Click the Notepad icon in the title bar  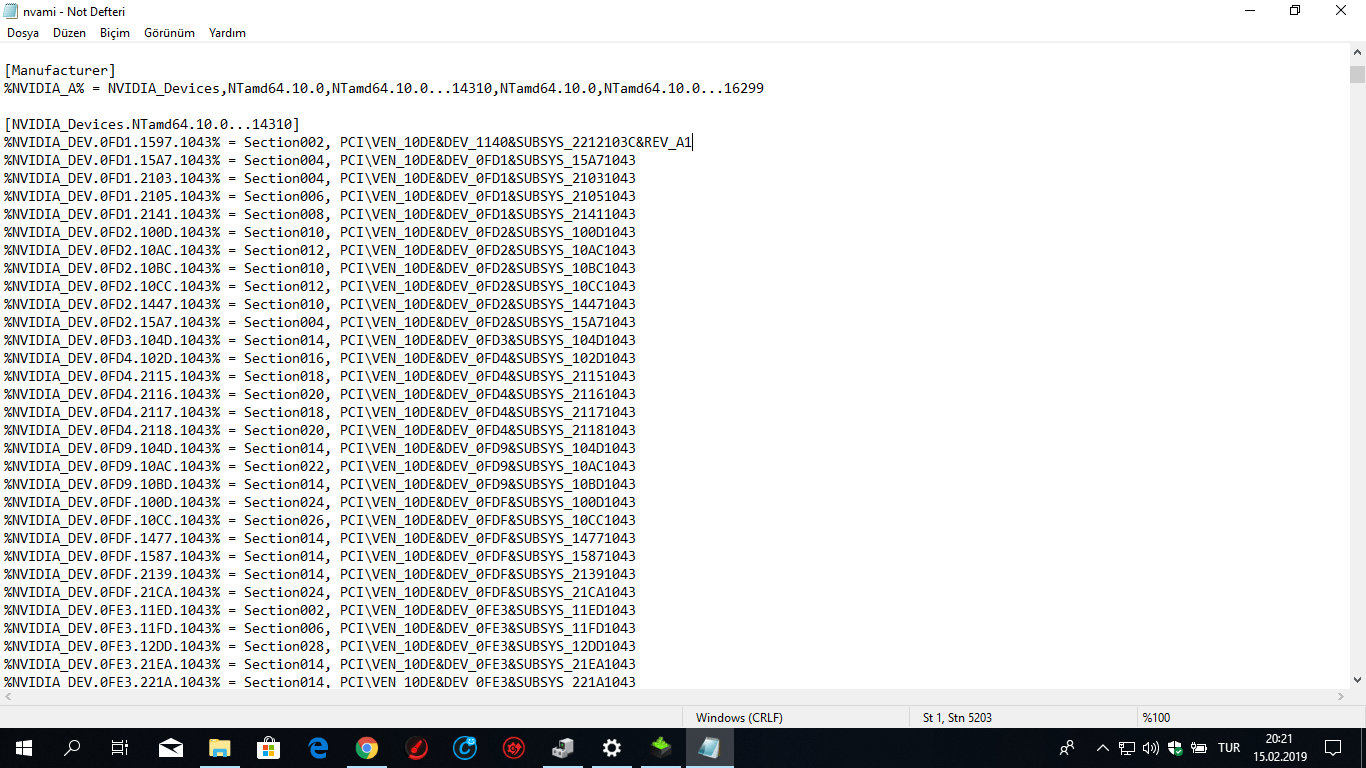pyautogui.click(x=11, y=11)
